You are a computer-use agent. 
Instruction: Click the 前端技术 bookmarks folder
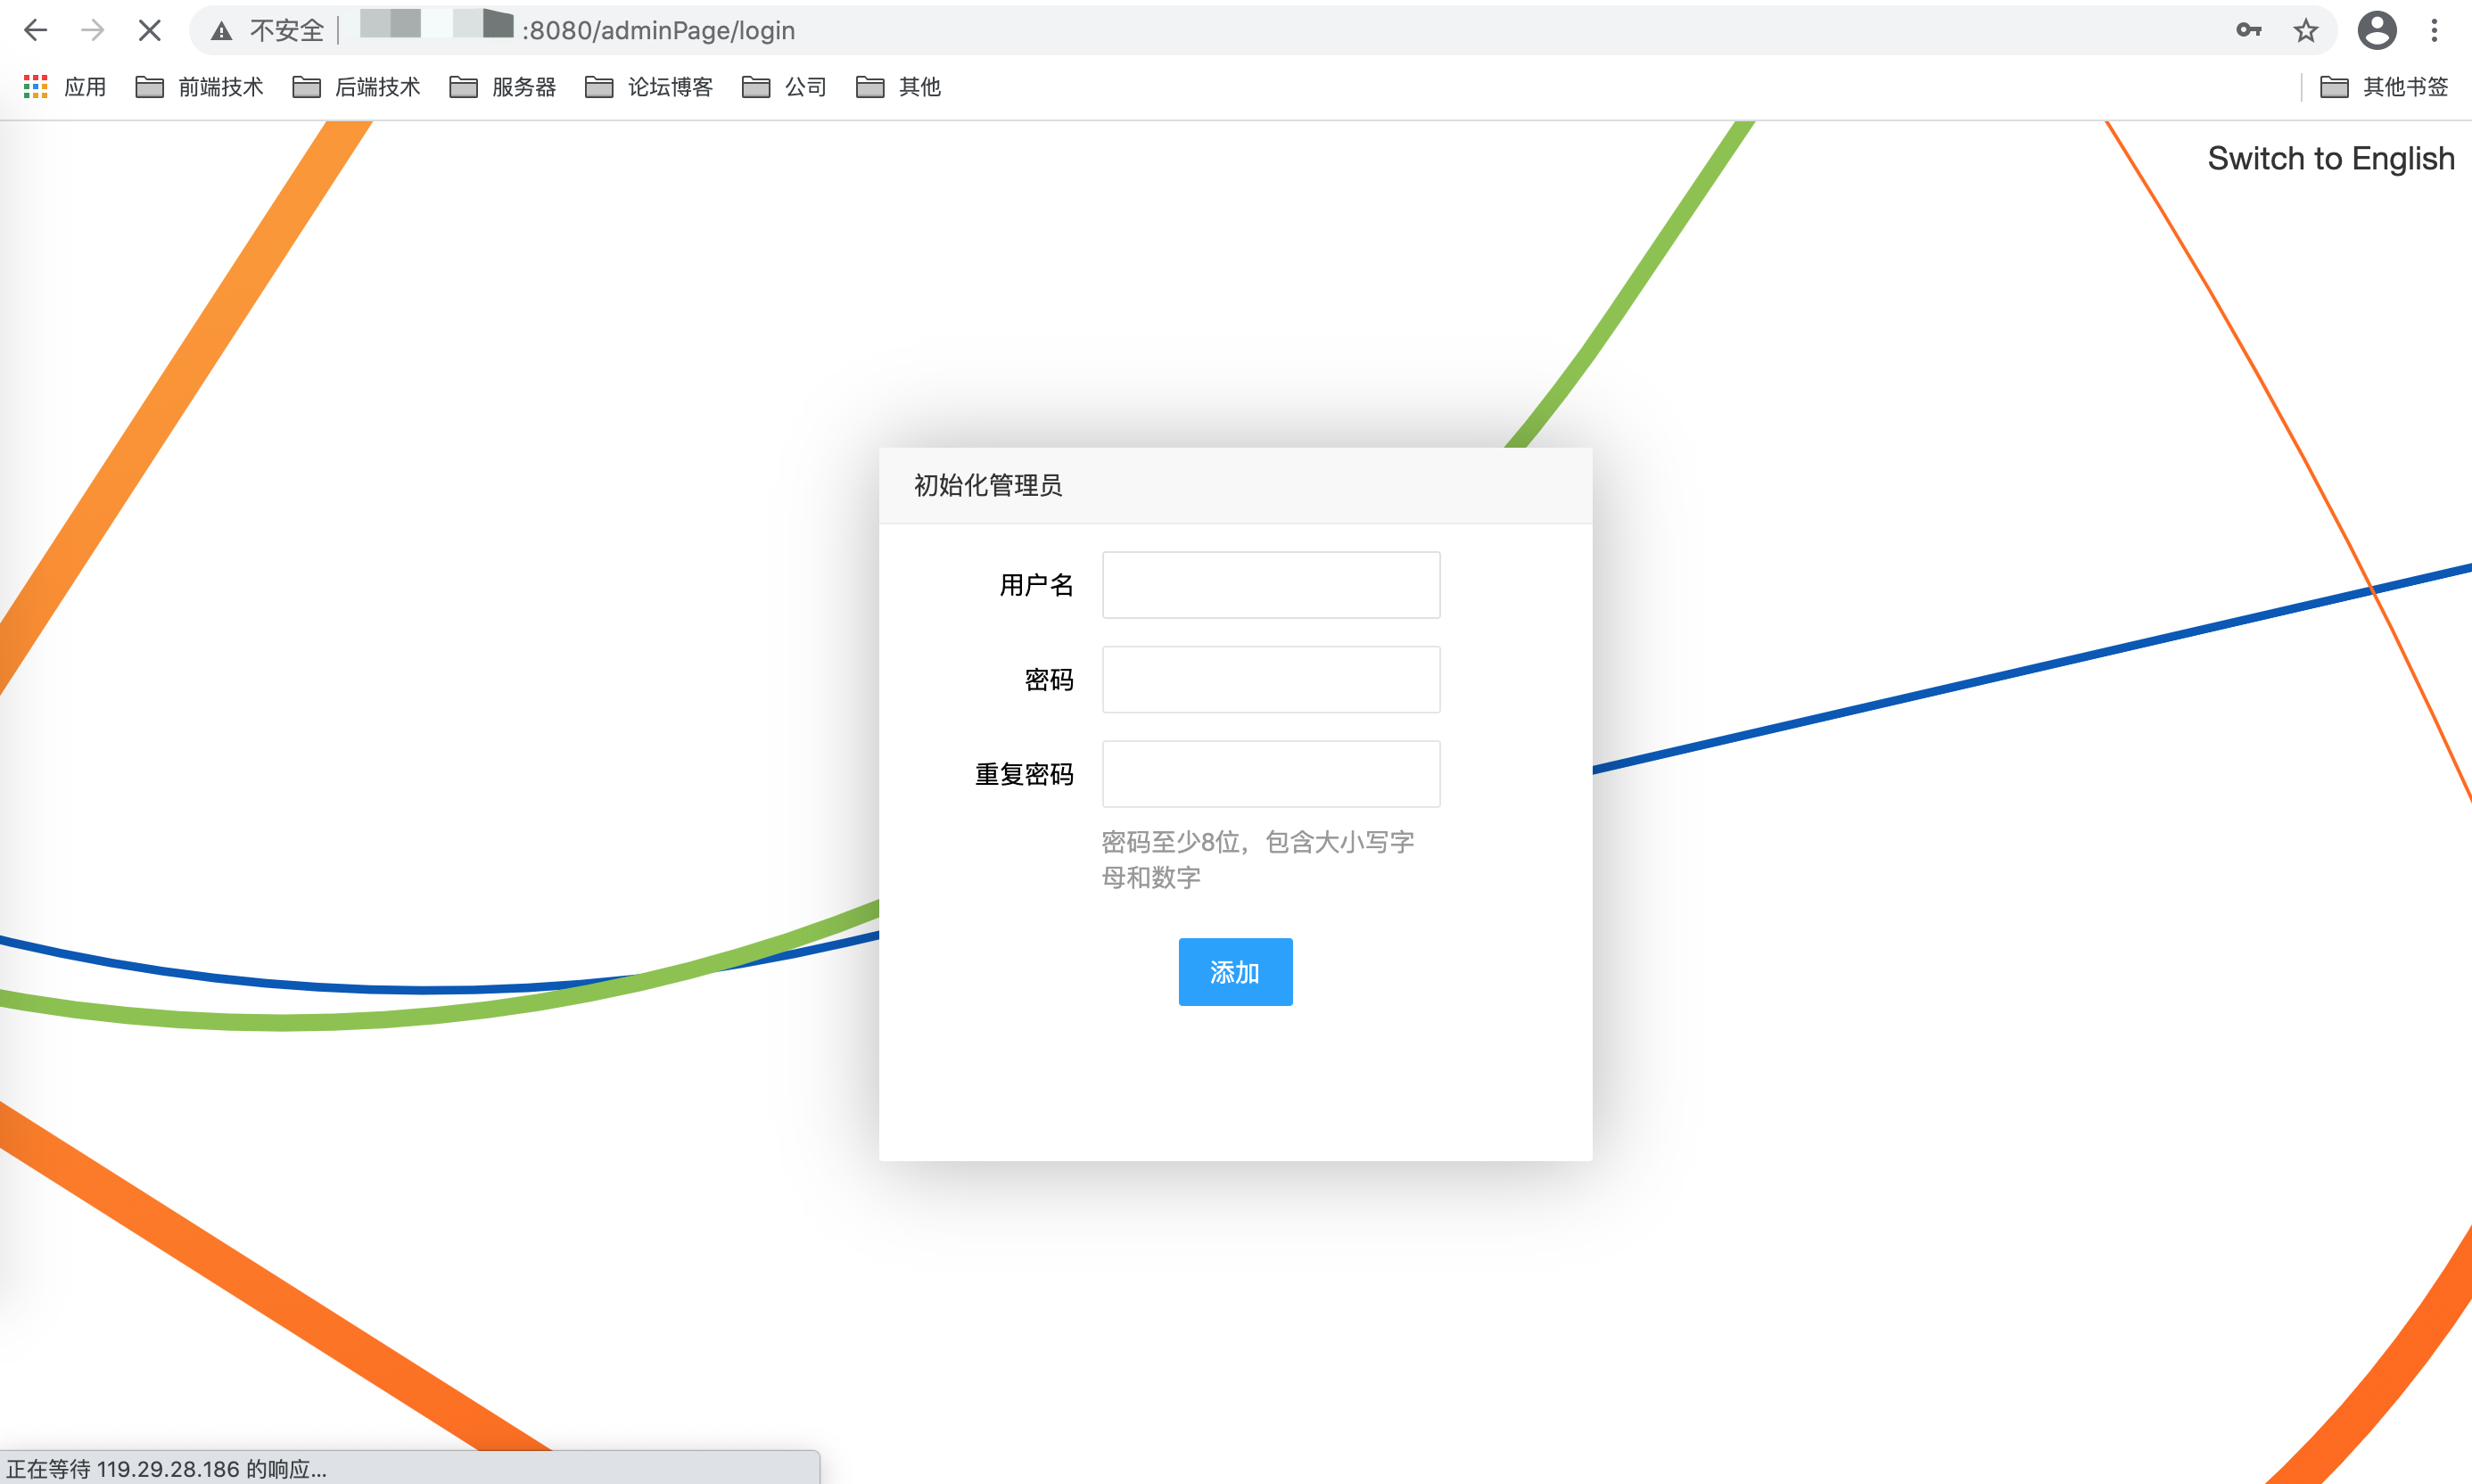(200, 83)
